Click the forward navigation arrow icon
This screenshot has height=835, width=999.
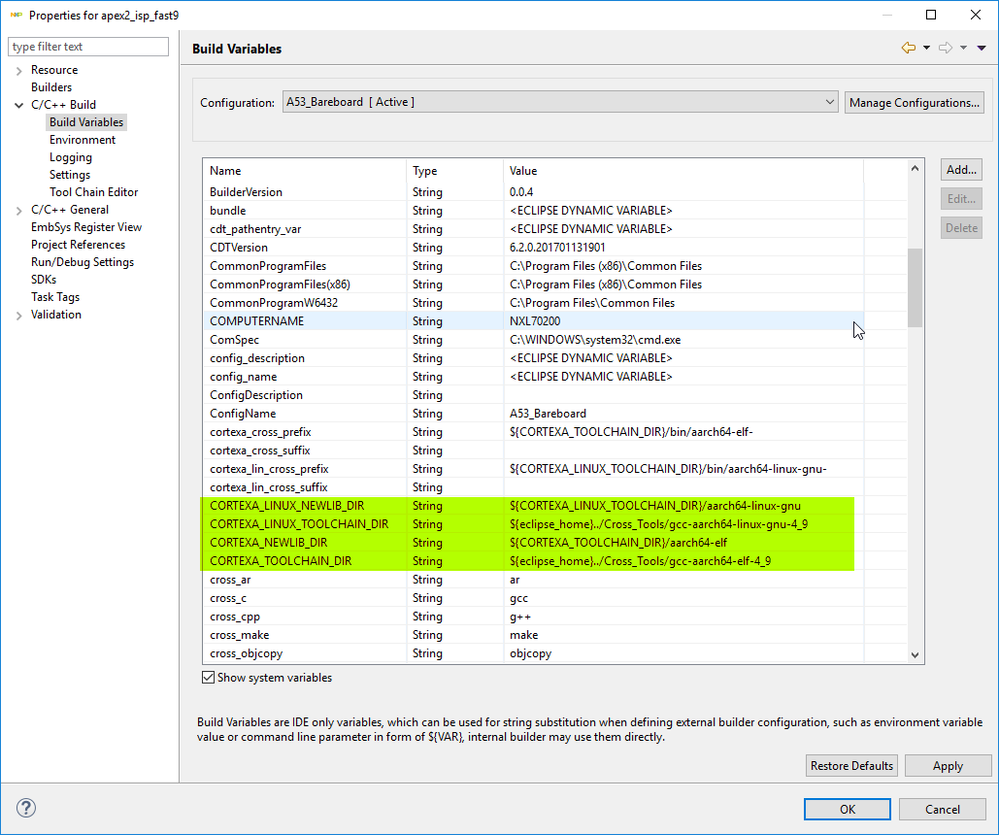tap(945, 48)
